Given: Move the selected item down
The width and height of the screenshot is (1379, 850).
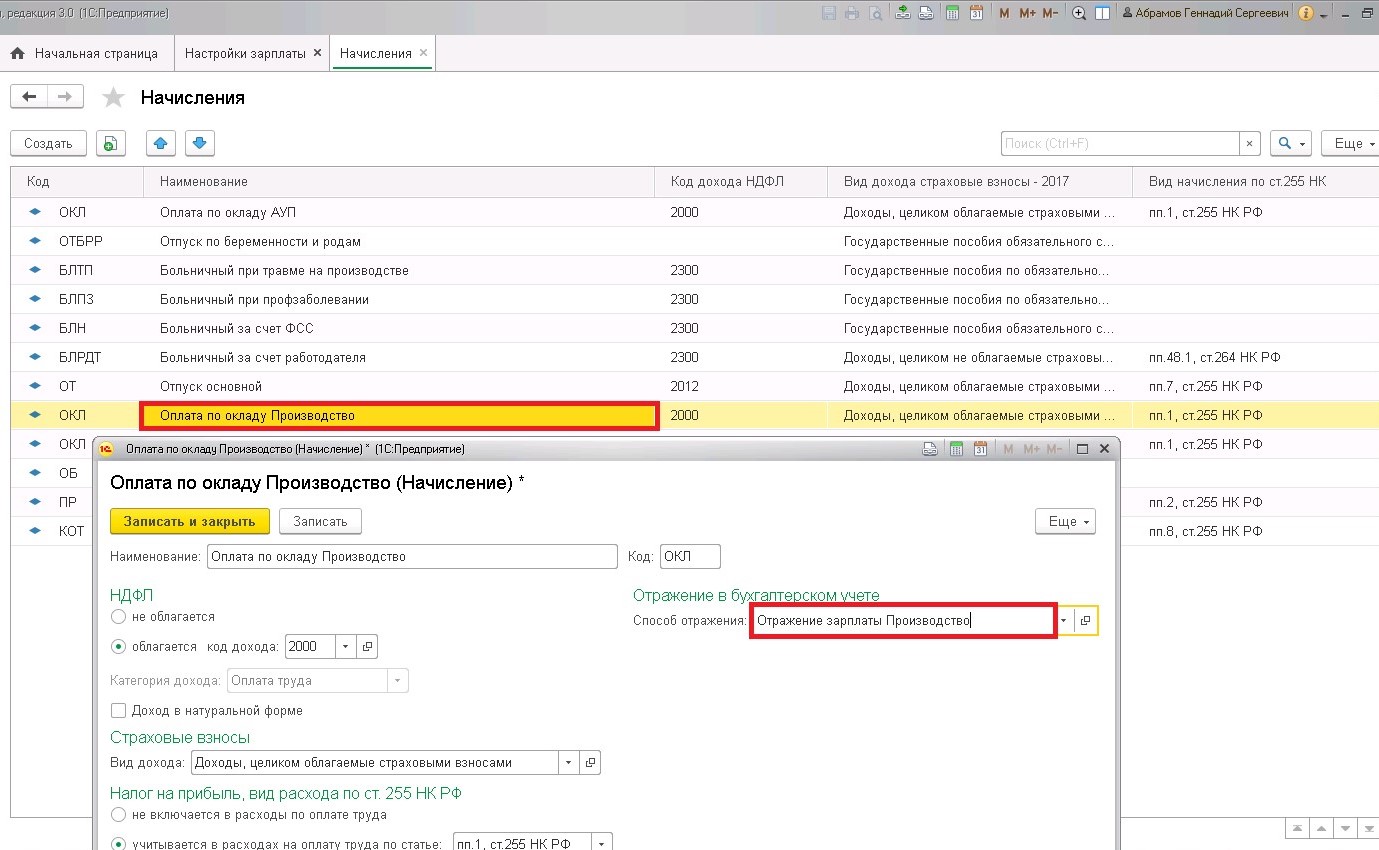Looking at the screenshot, I should 200,143.
